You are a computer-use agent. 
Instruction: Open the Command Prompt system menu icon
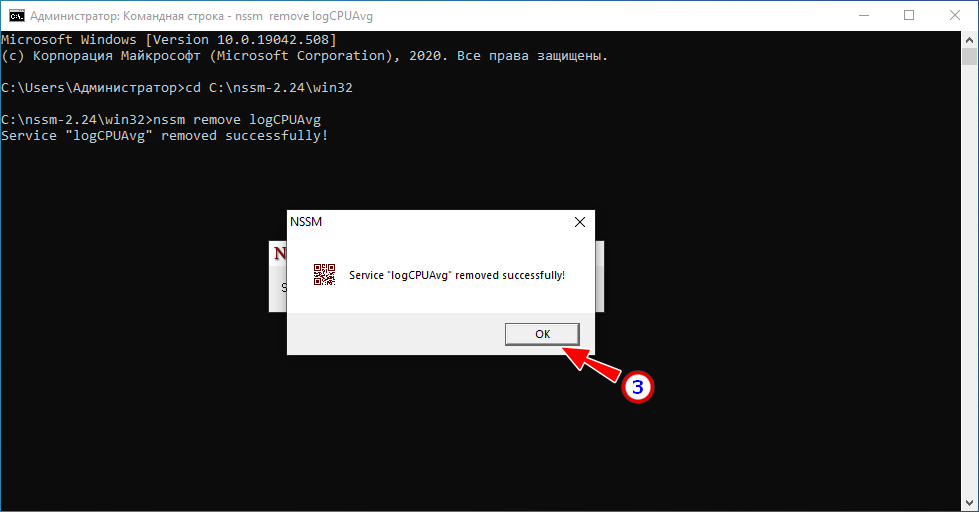[x=16, y=16]
